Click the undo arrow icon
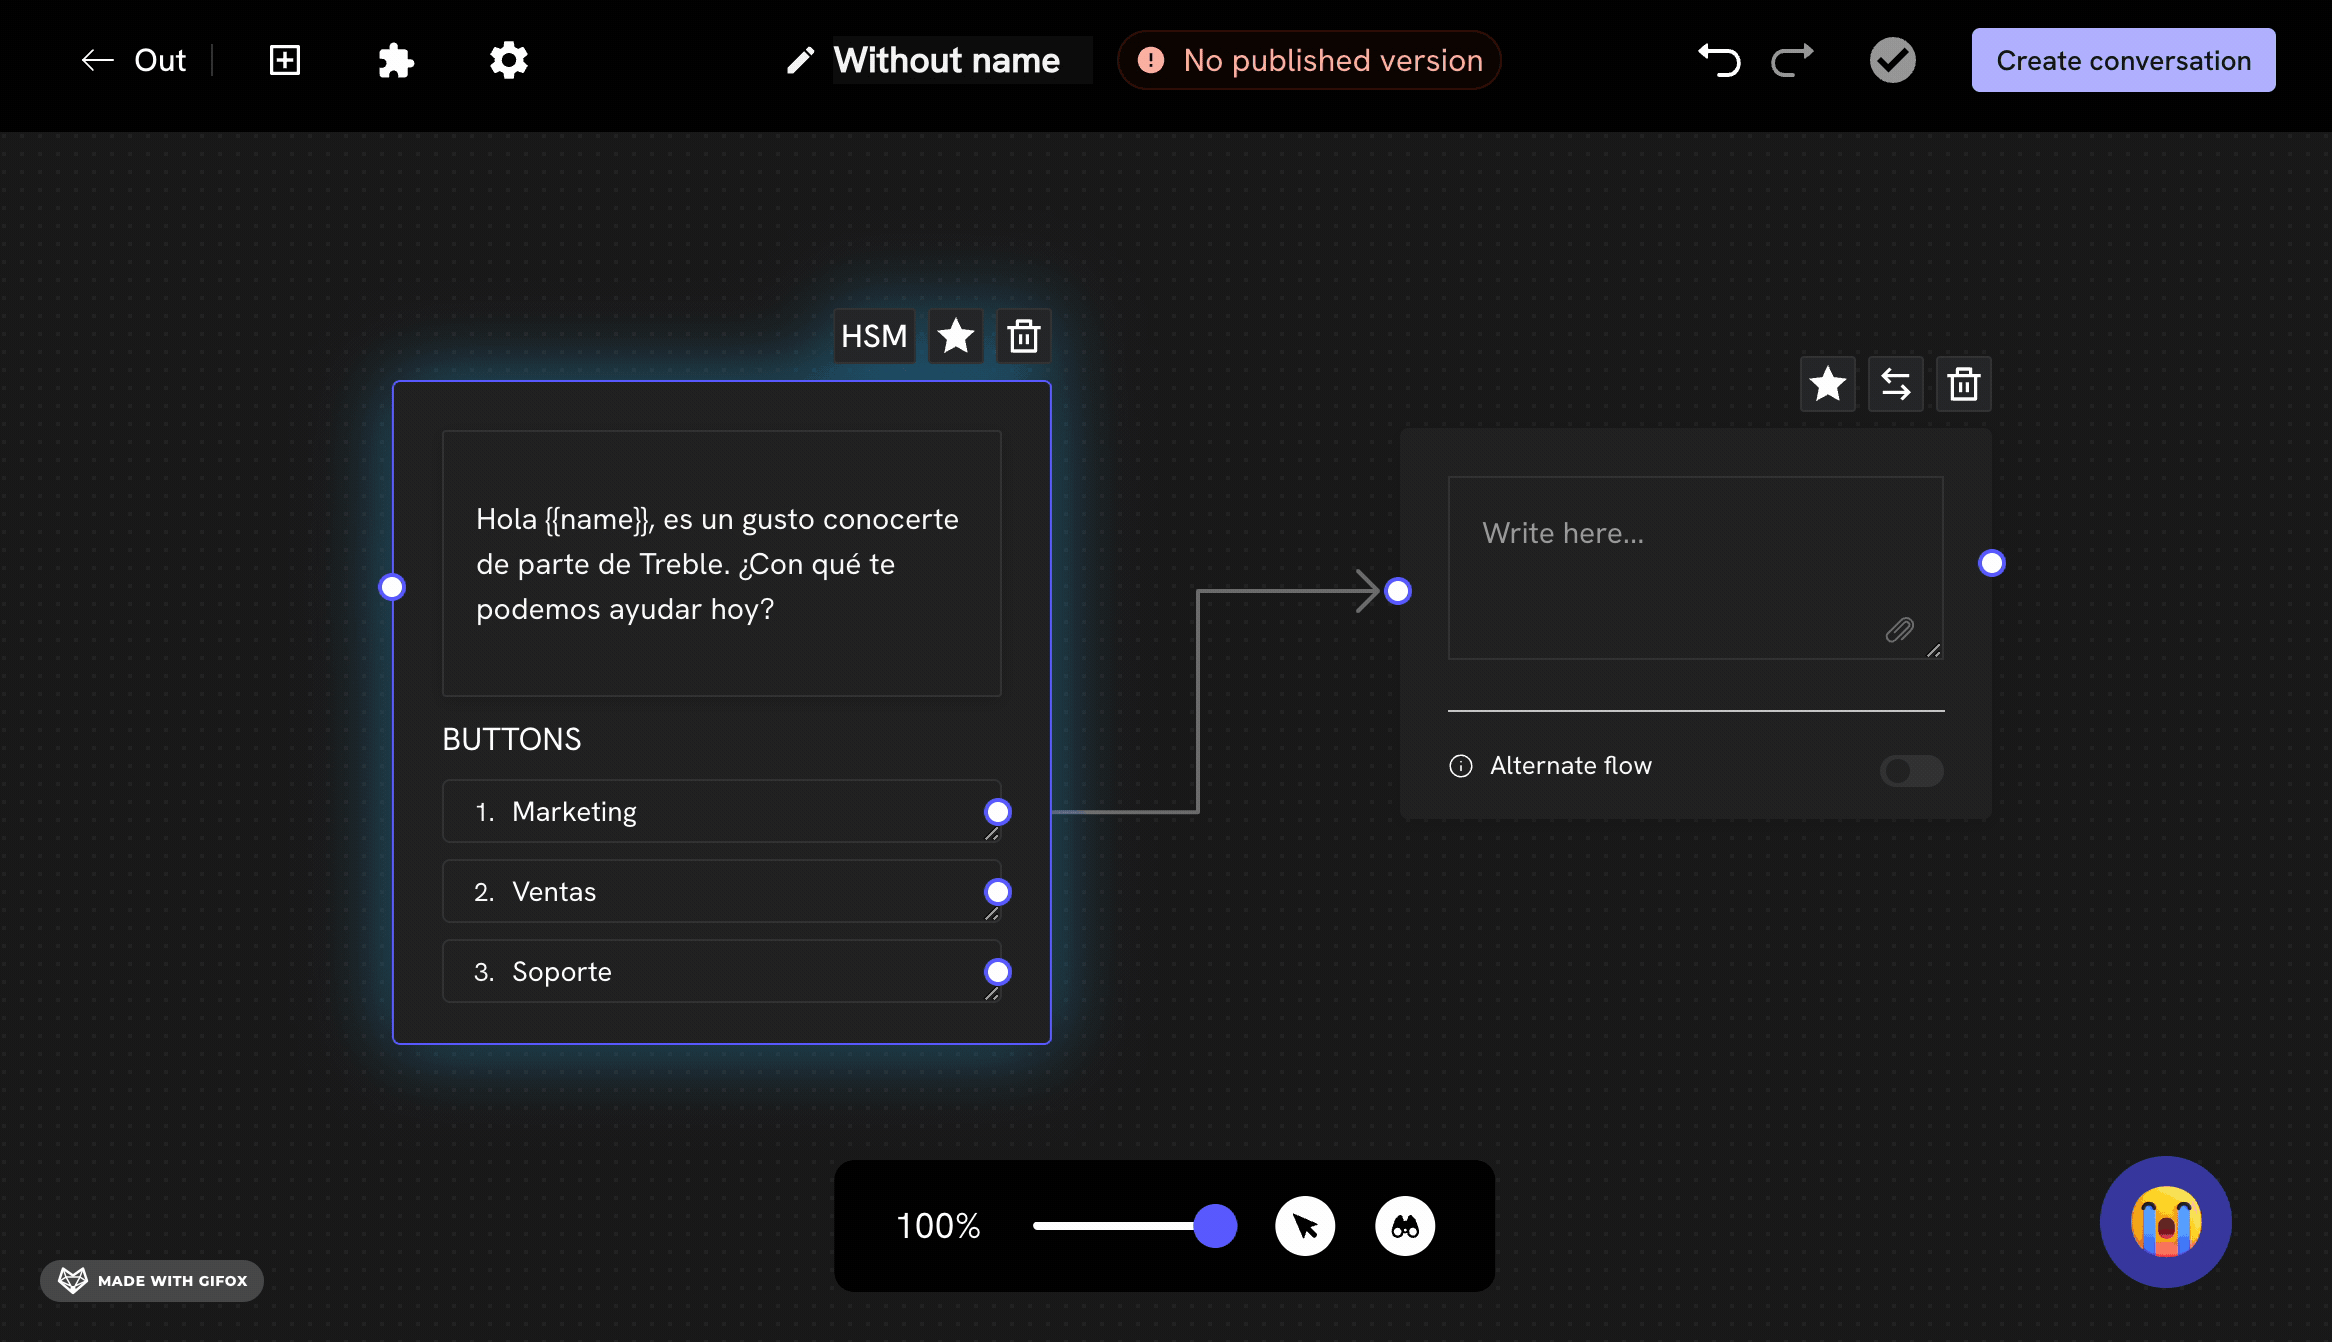 coord(1719,60)
